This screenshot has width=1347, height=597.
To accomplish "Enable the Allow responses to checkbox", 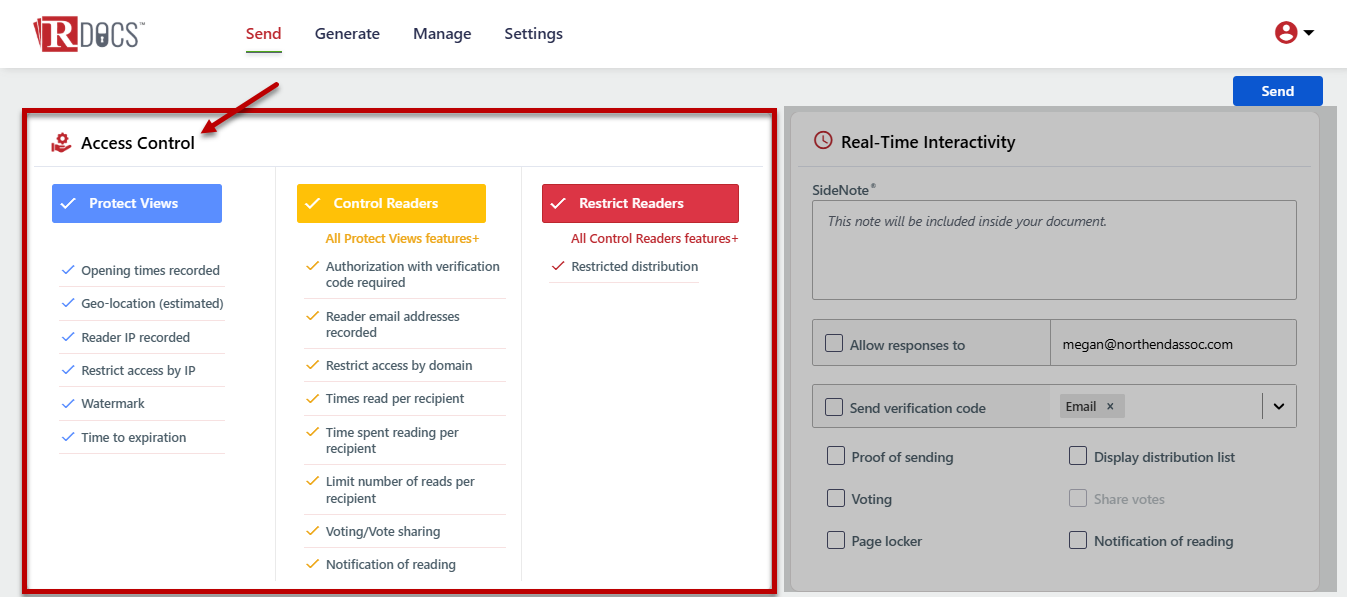I will [834, 344].
